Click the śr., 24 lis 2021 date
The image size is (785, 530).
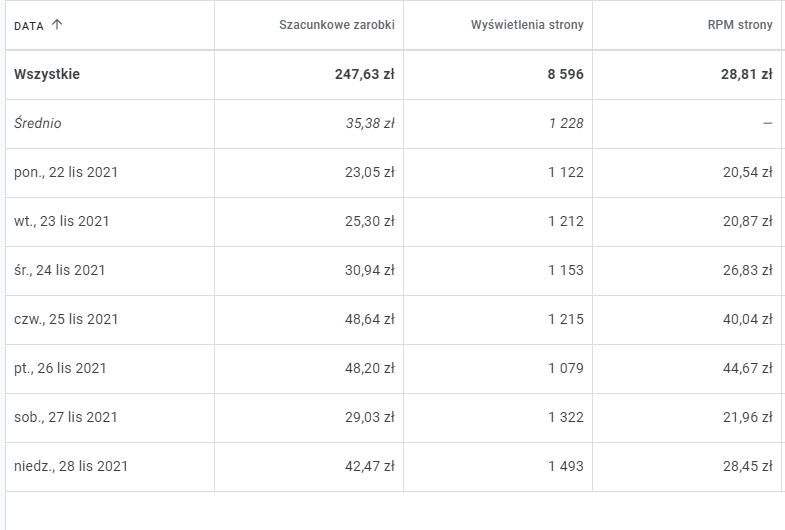60,270
